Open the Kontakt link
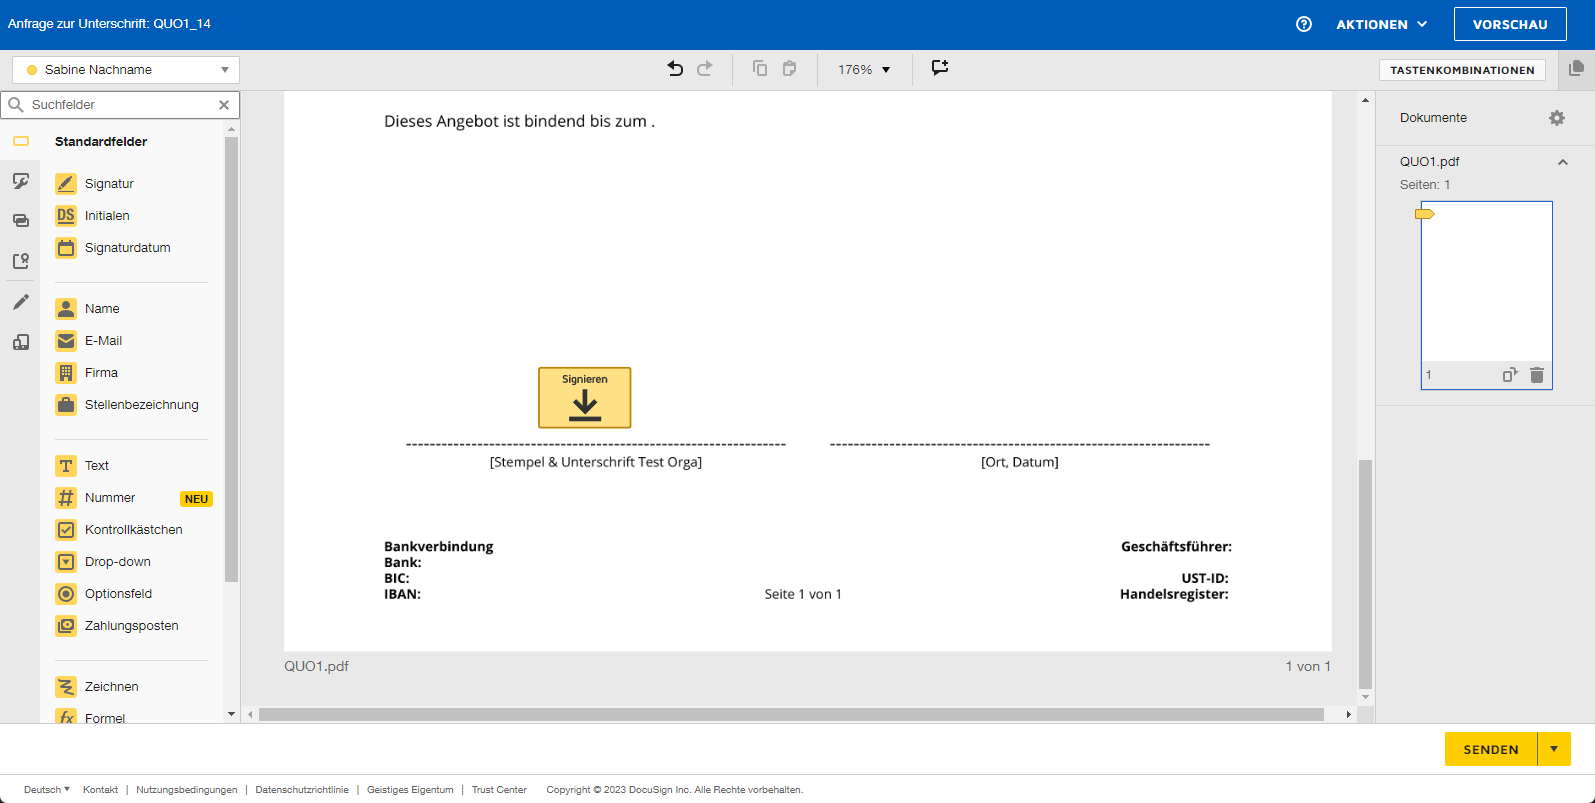The image size is (1595, 803). tap(100, 790)
